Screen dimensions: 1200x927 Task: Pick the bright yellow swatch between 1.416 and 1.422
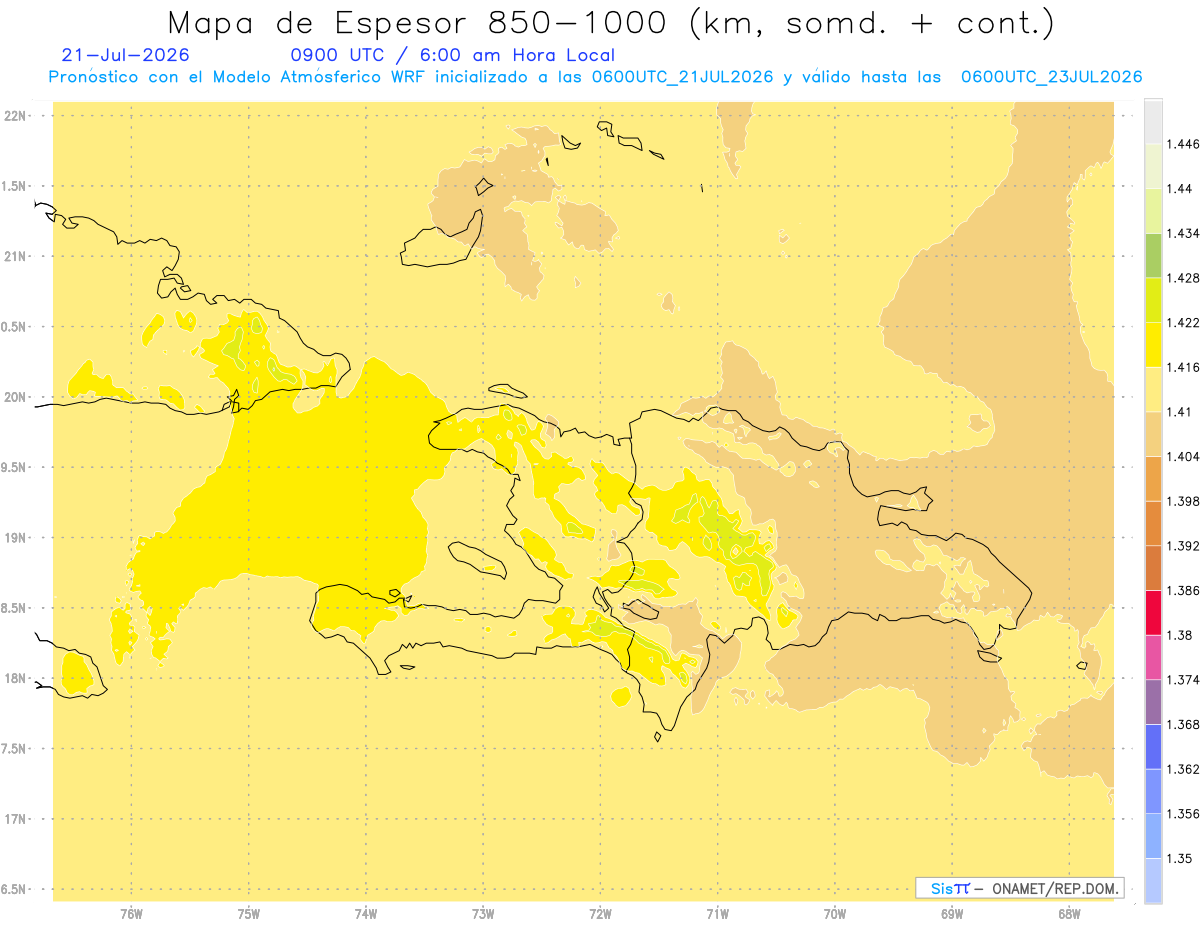click(1153, 345)
